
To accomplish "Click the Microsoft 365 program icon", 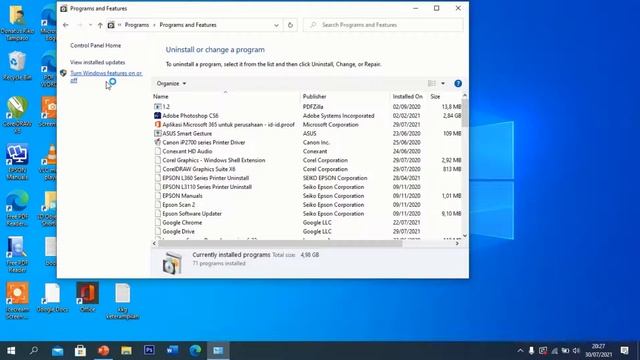I will (158, 124).
